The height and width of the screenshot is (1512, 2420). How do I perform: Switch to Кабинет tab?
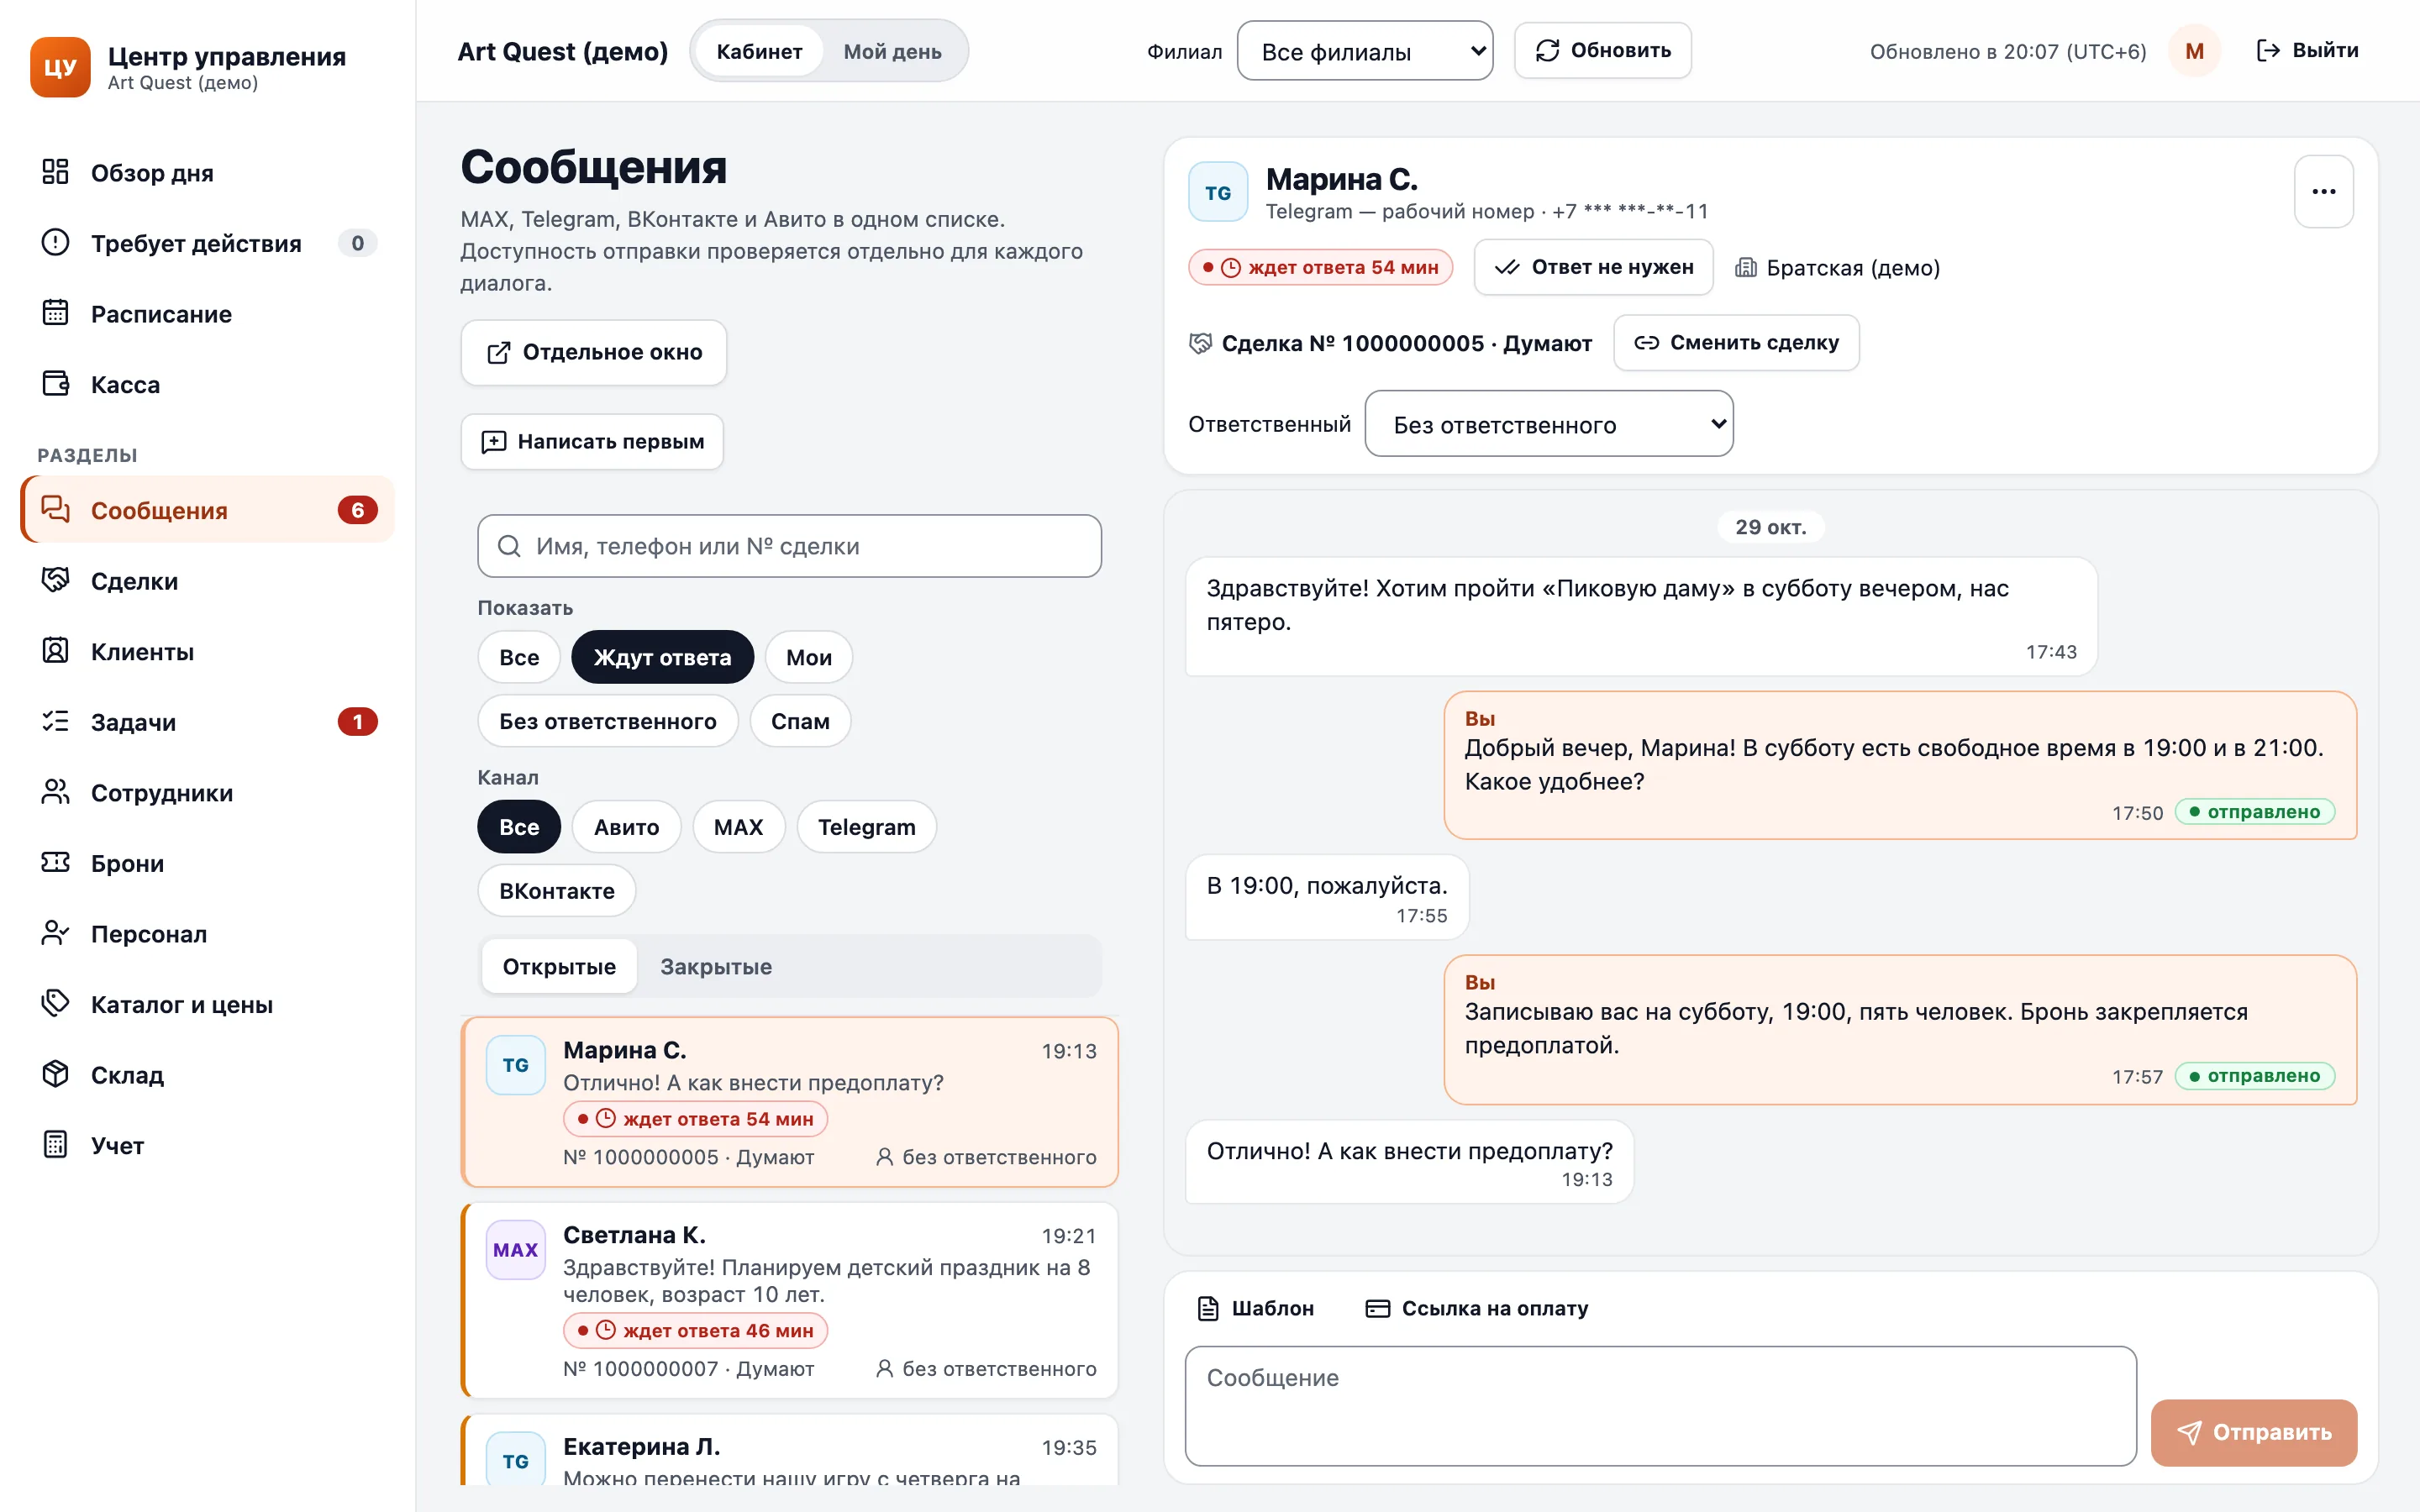click(759, 51)
